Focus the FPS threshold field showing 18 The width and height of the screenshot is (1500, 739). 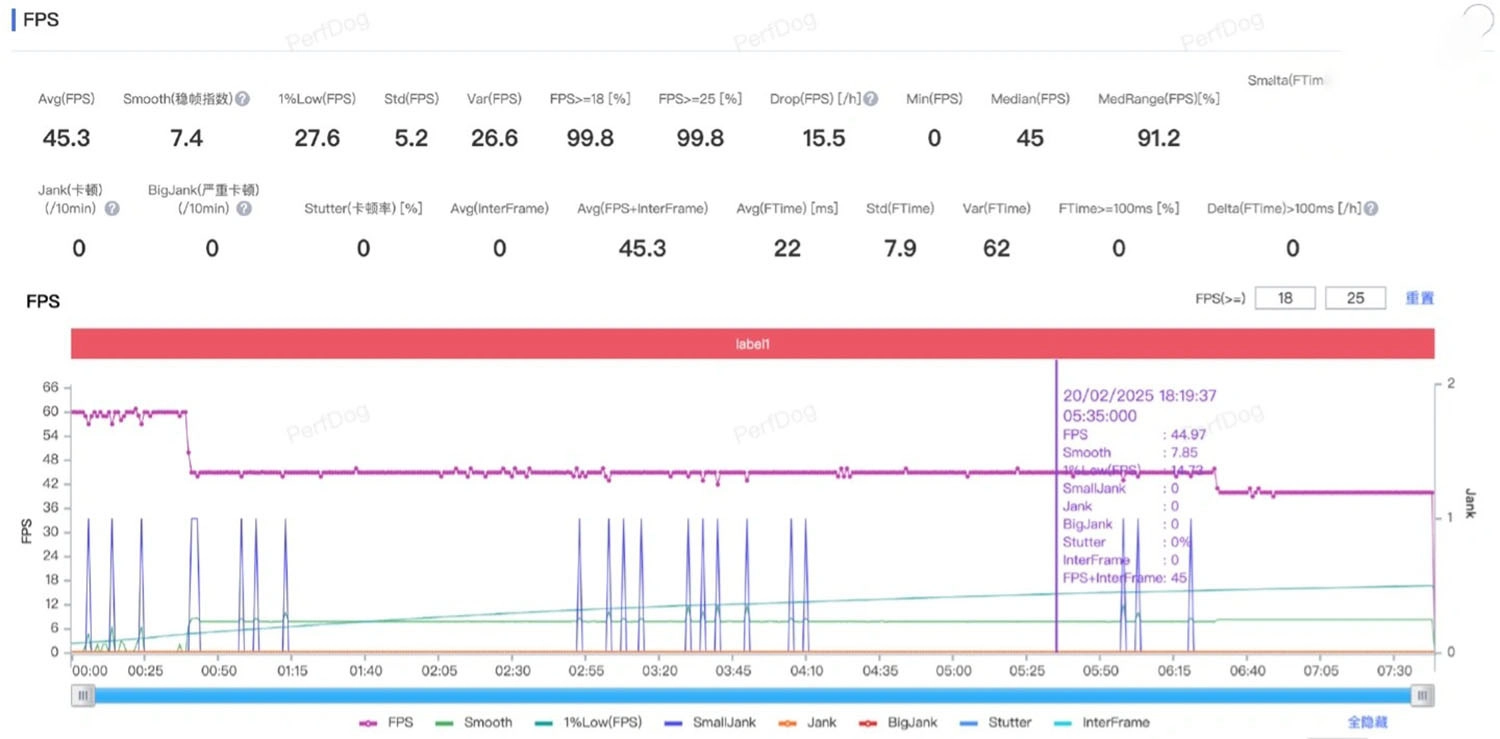(1285, 298)
